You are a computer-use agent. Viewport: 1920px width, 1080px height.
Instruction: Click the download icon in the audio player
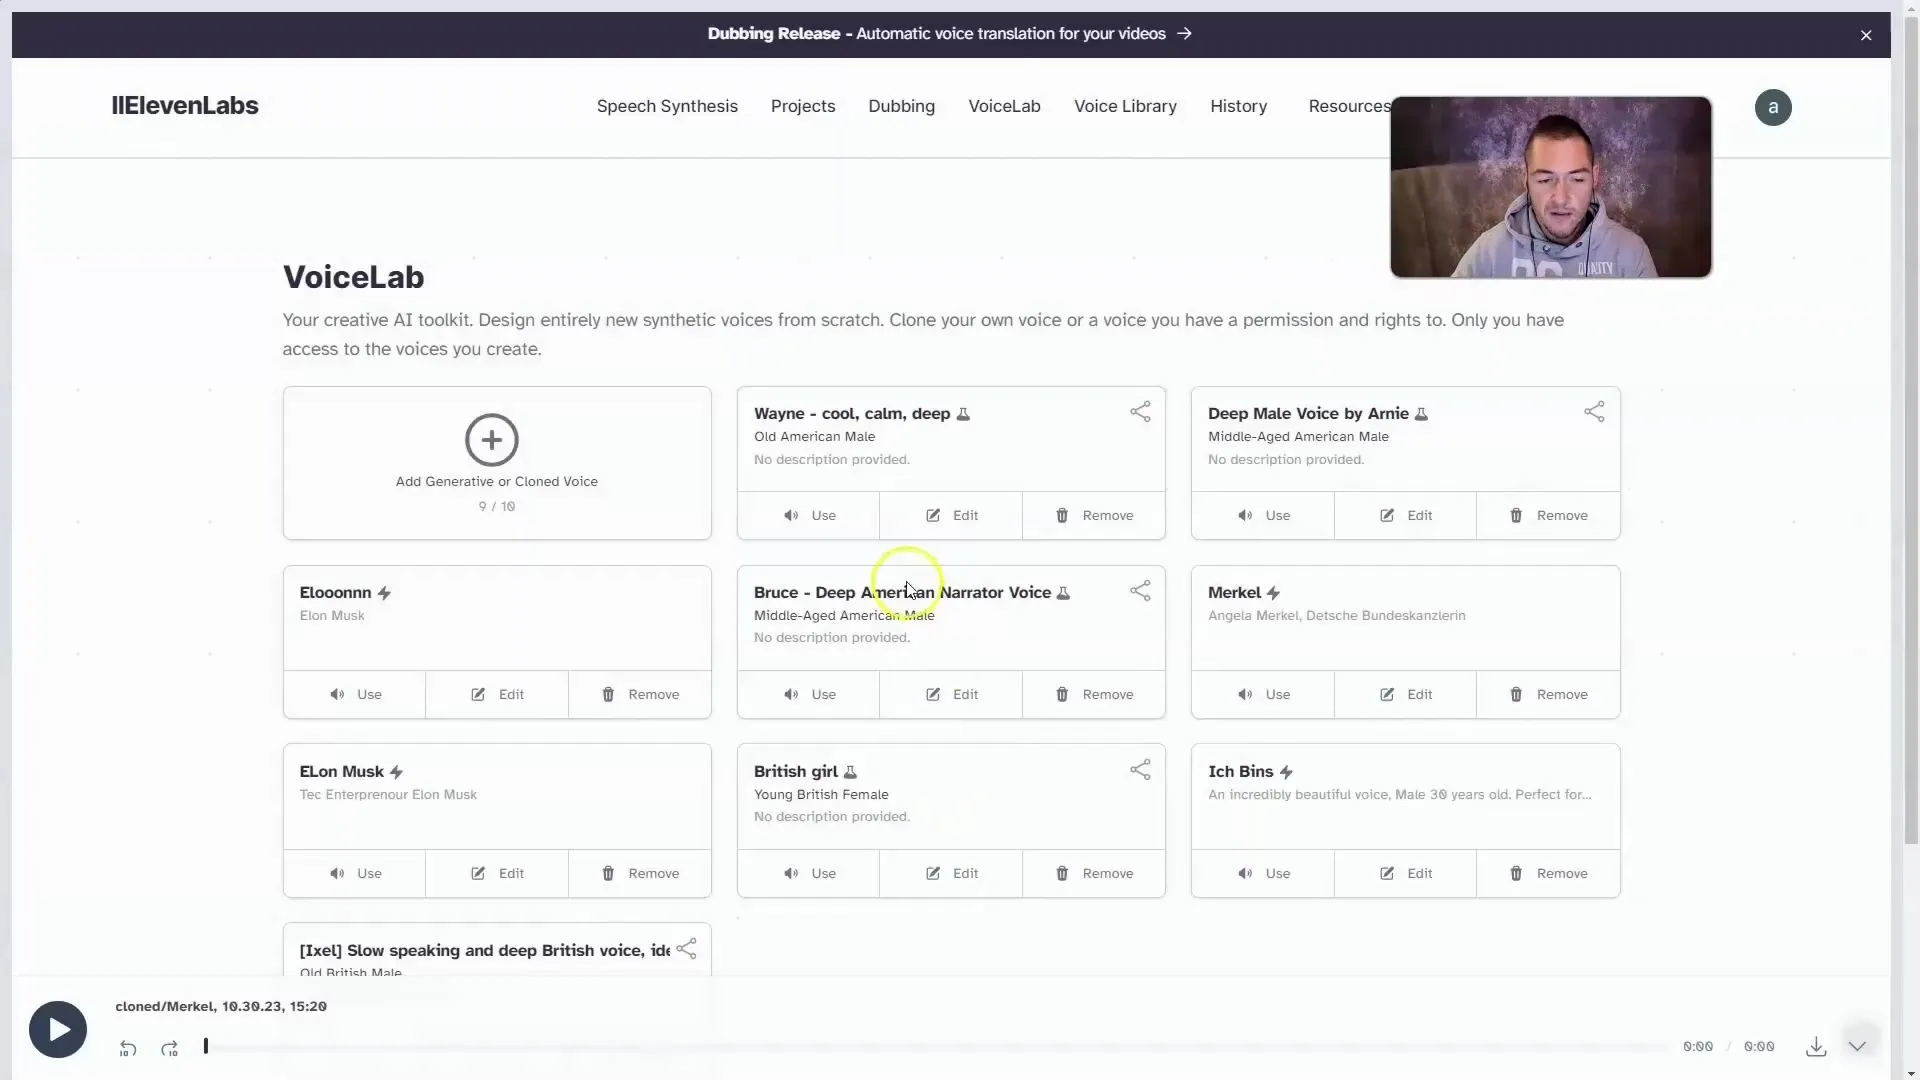click(1816, 1046)
